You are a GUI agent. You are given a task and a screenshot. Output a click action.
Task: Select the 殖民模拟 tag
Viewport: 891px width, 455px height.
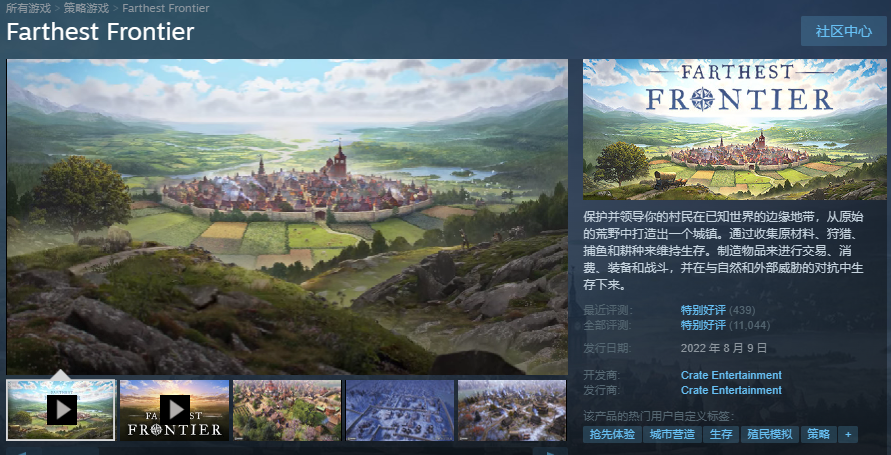770,435
